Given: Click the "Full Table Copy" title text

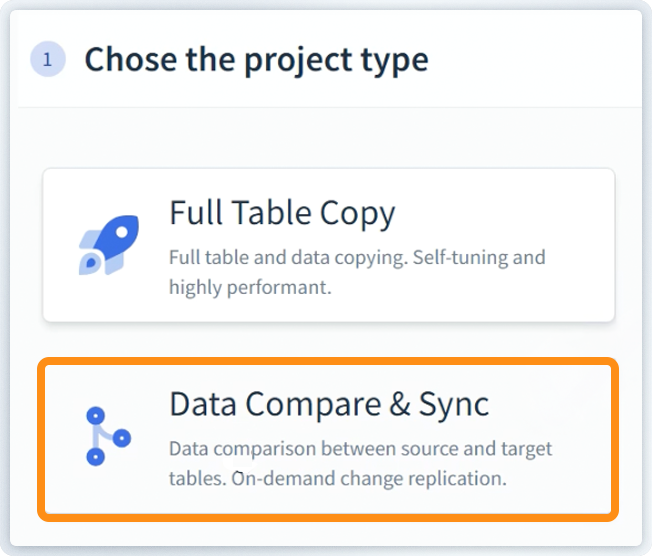Looking at the screenshot, I should point(282,213).
